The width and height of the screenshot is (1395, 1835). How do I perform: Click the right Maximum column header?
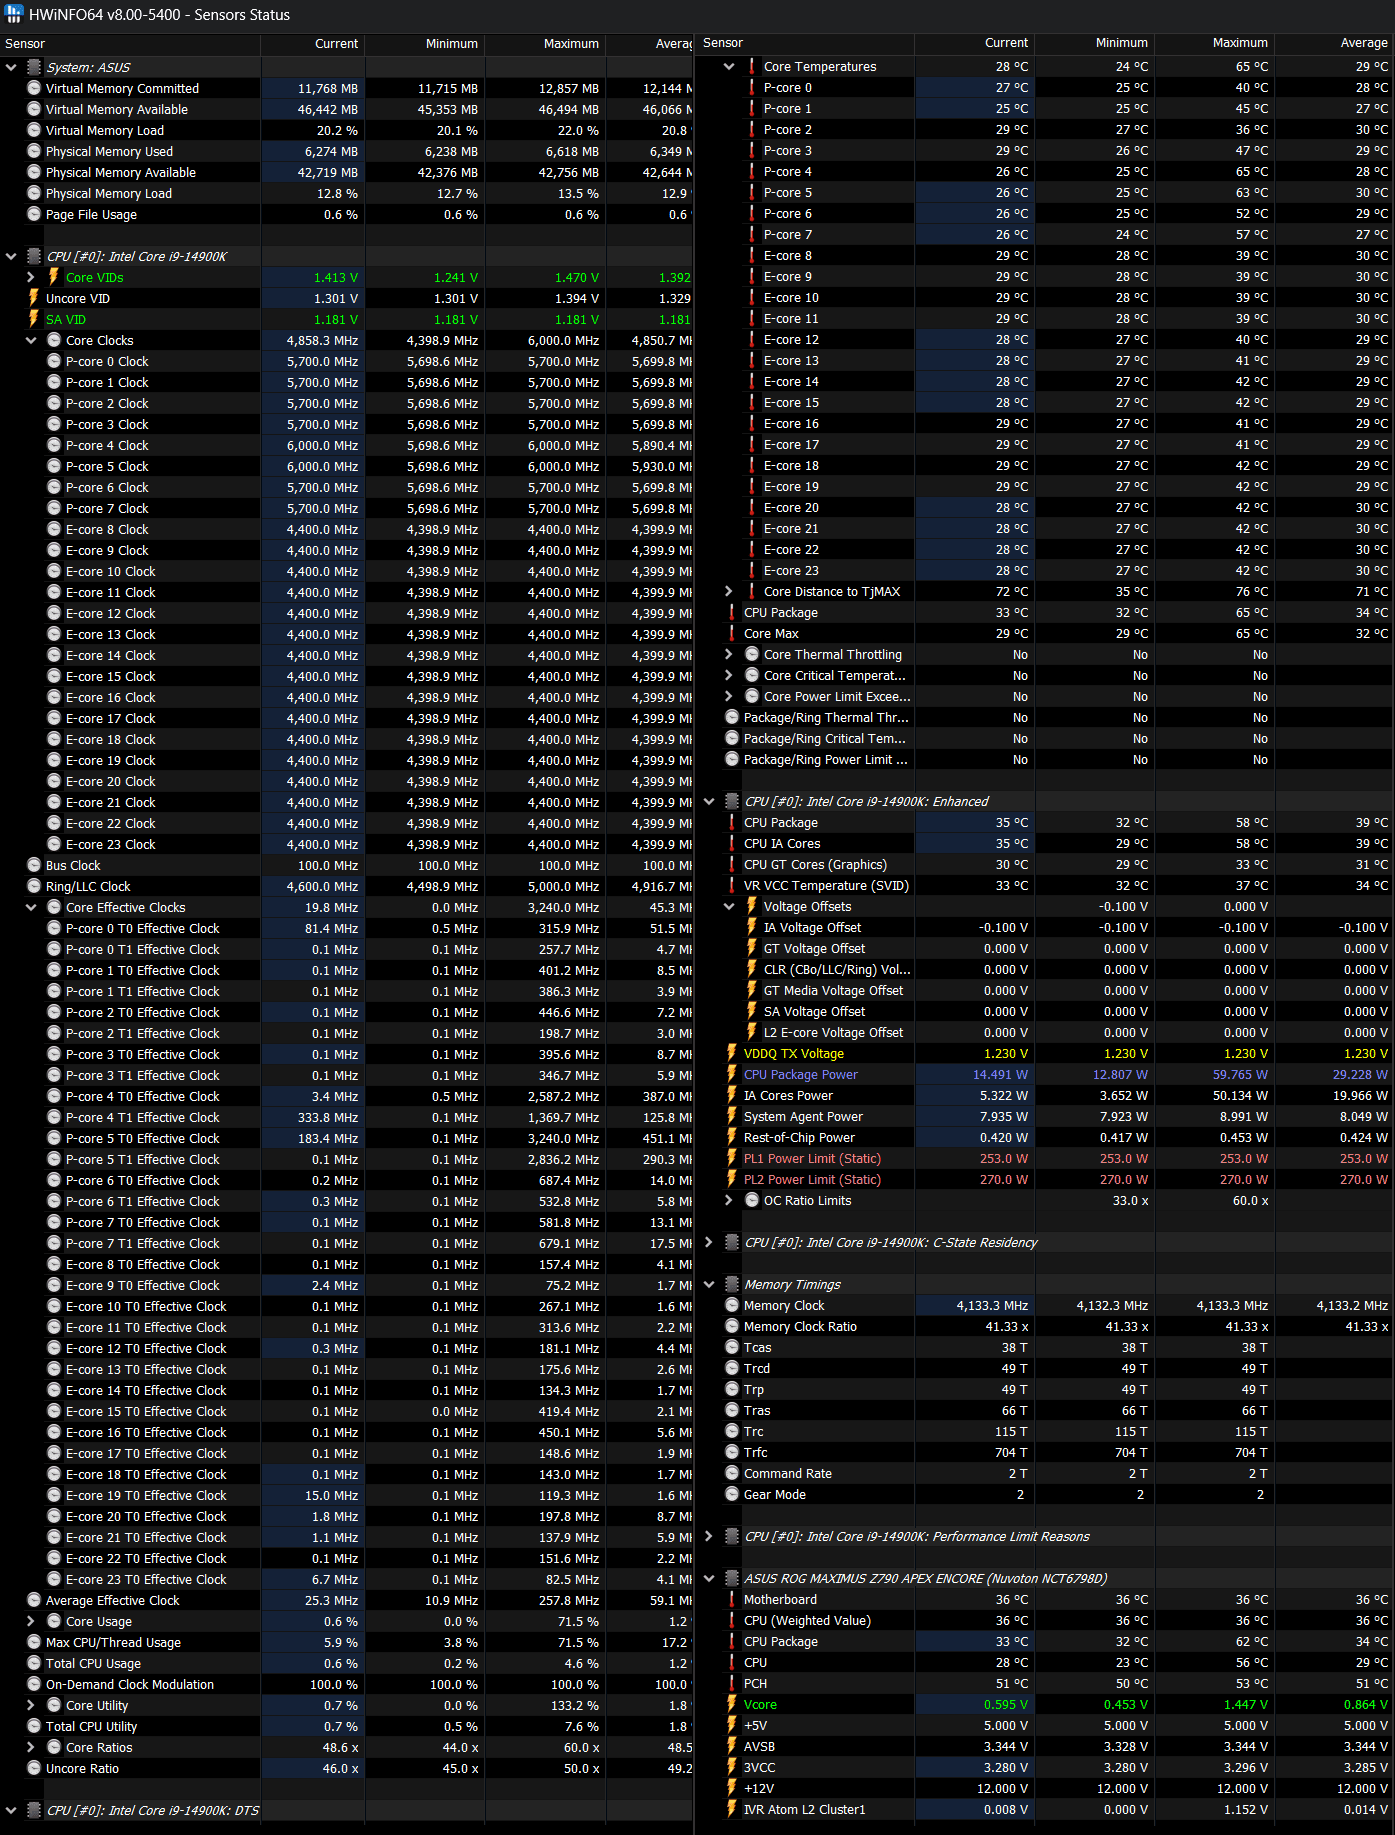pyautogui.click(x=1215, y=43)
